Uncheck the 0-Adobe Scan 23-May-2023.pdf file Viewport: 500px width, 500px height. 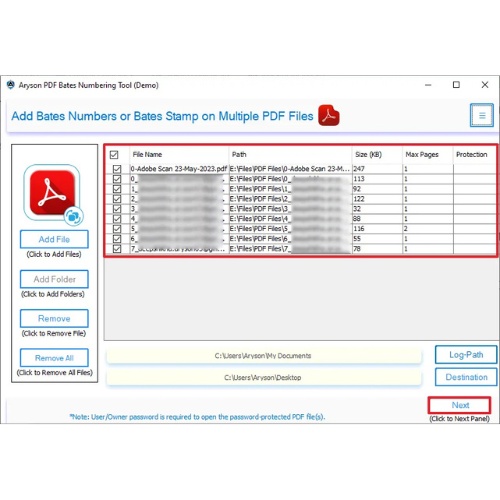[x=117, y=169]
